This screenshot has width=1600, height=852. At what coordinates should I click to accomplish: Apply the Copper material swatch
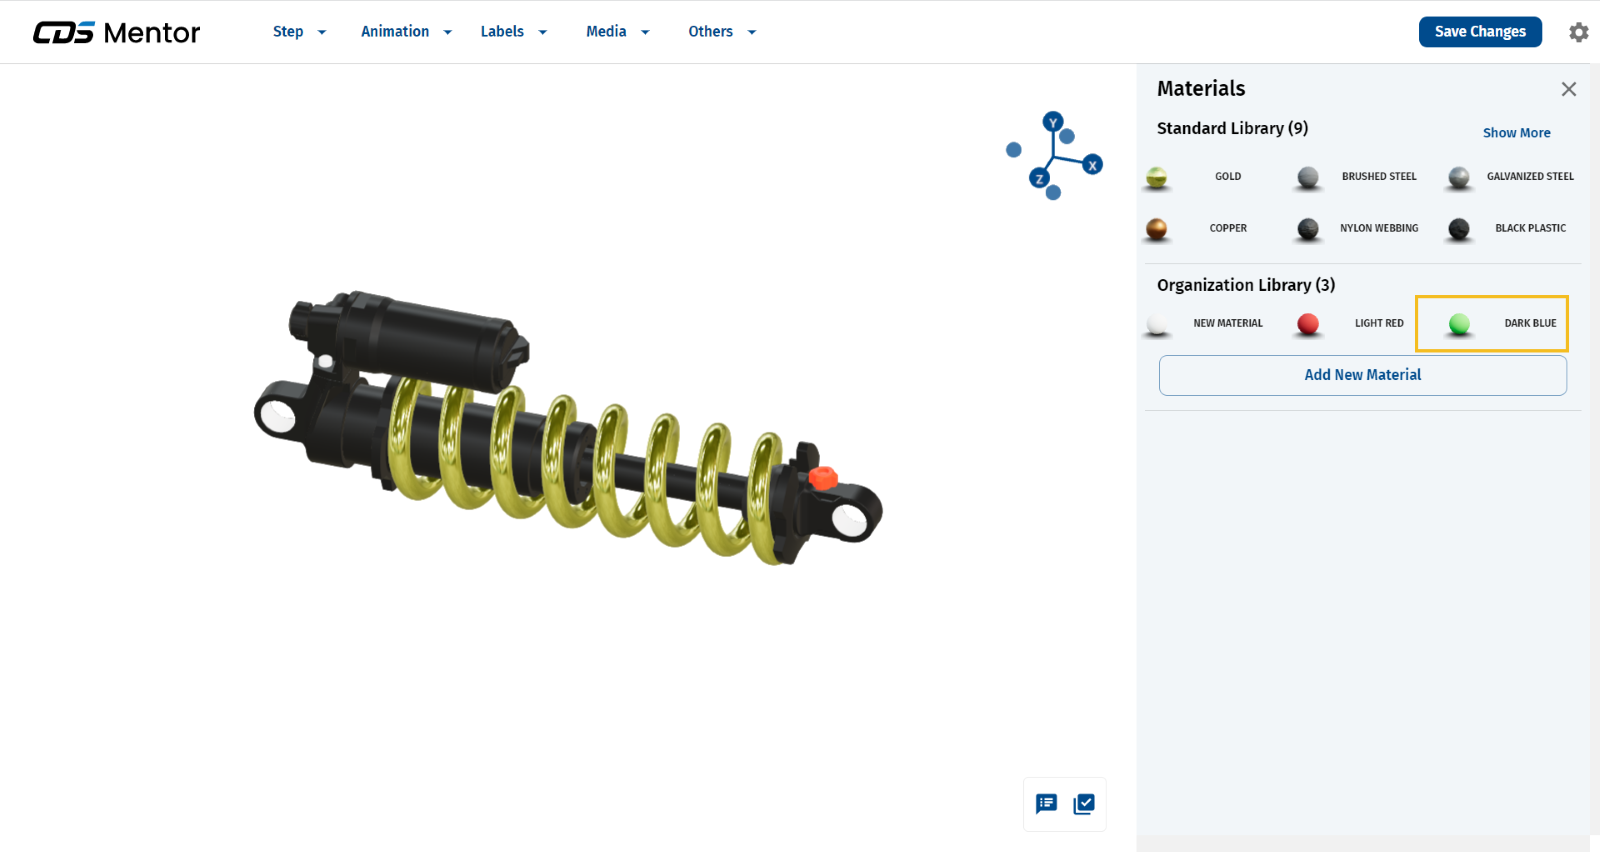click(1157, 229)
